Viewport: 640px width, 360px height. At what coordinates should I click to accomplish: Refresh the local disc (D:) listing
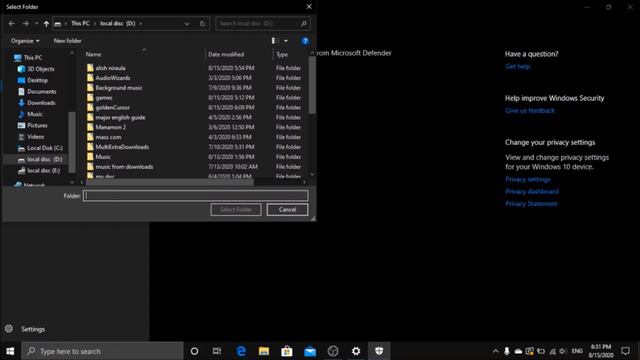[202, 24]
